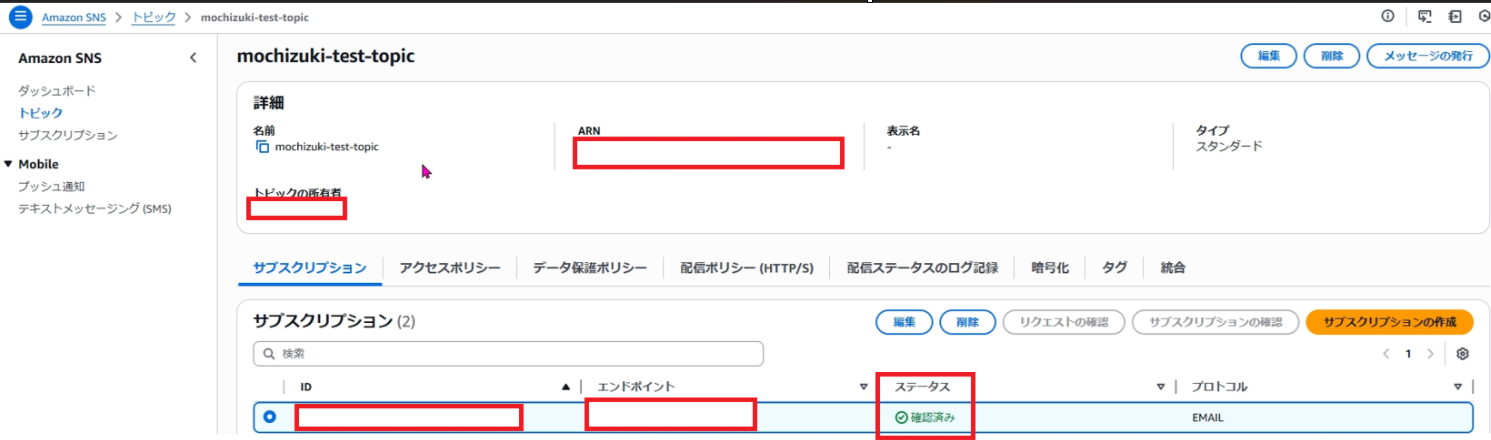Go to next page of subscriptions
The image size is (1491, 440).
(x=1431, y=354)
